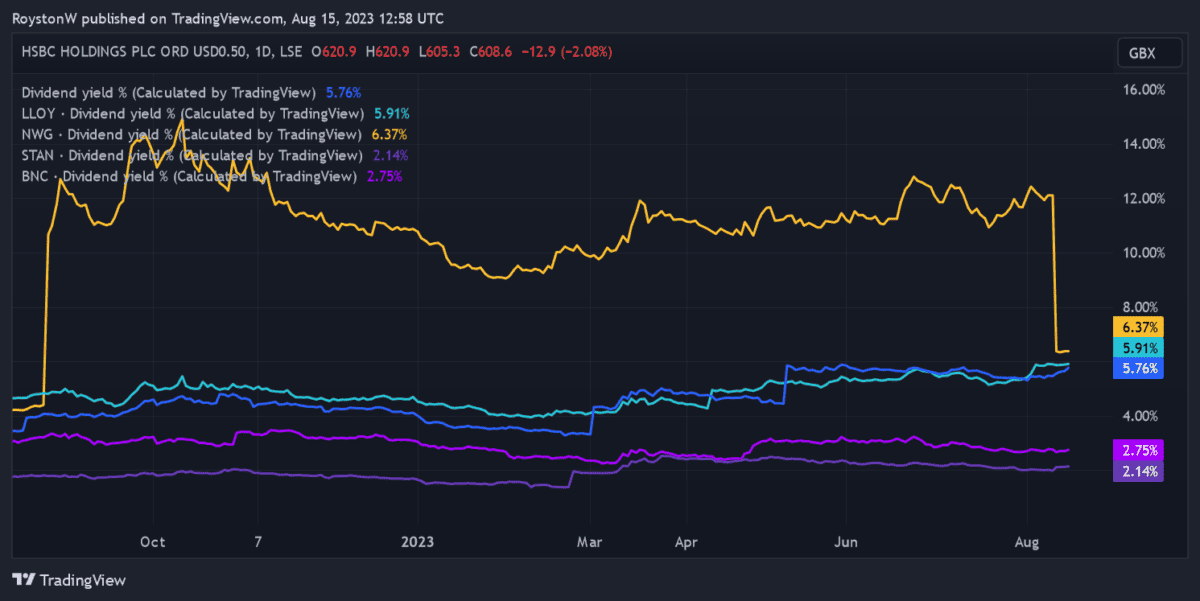Click the TradingView logo icon
The height and width of the screenshot is (601, 1200).
coord(24,580)
